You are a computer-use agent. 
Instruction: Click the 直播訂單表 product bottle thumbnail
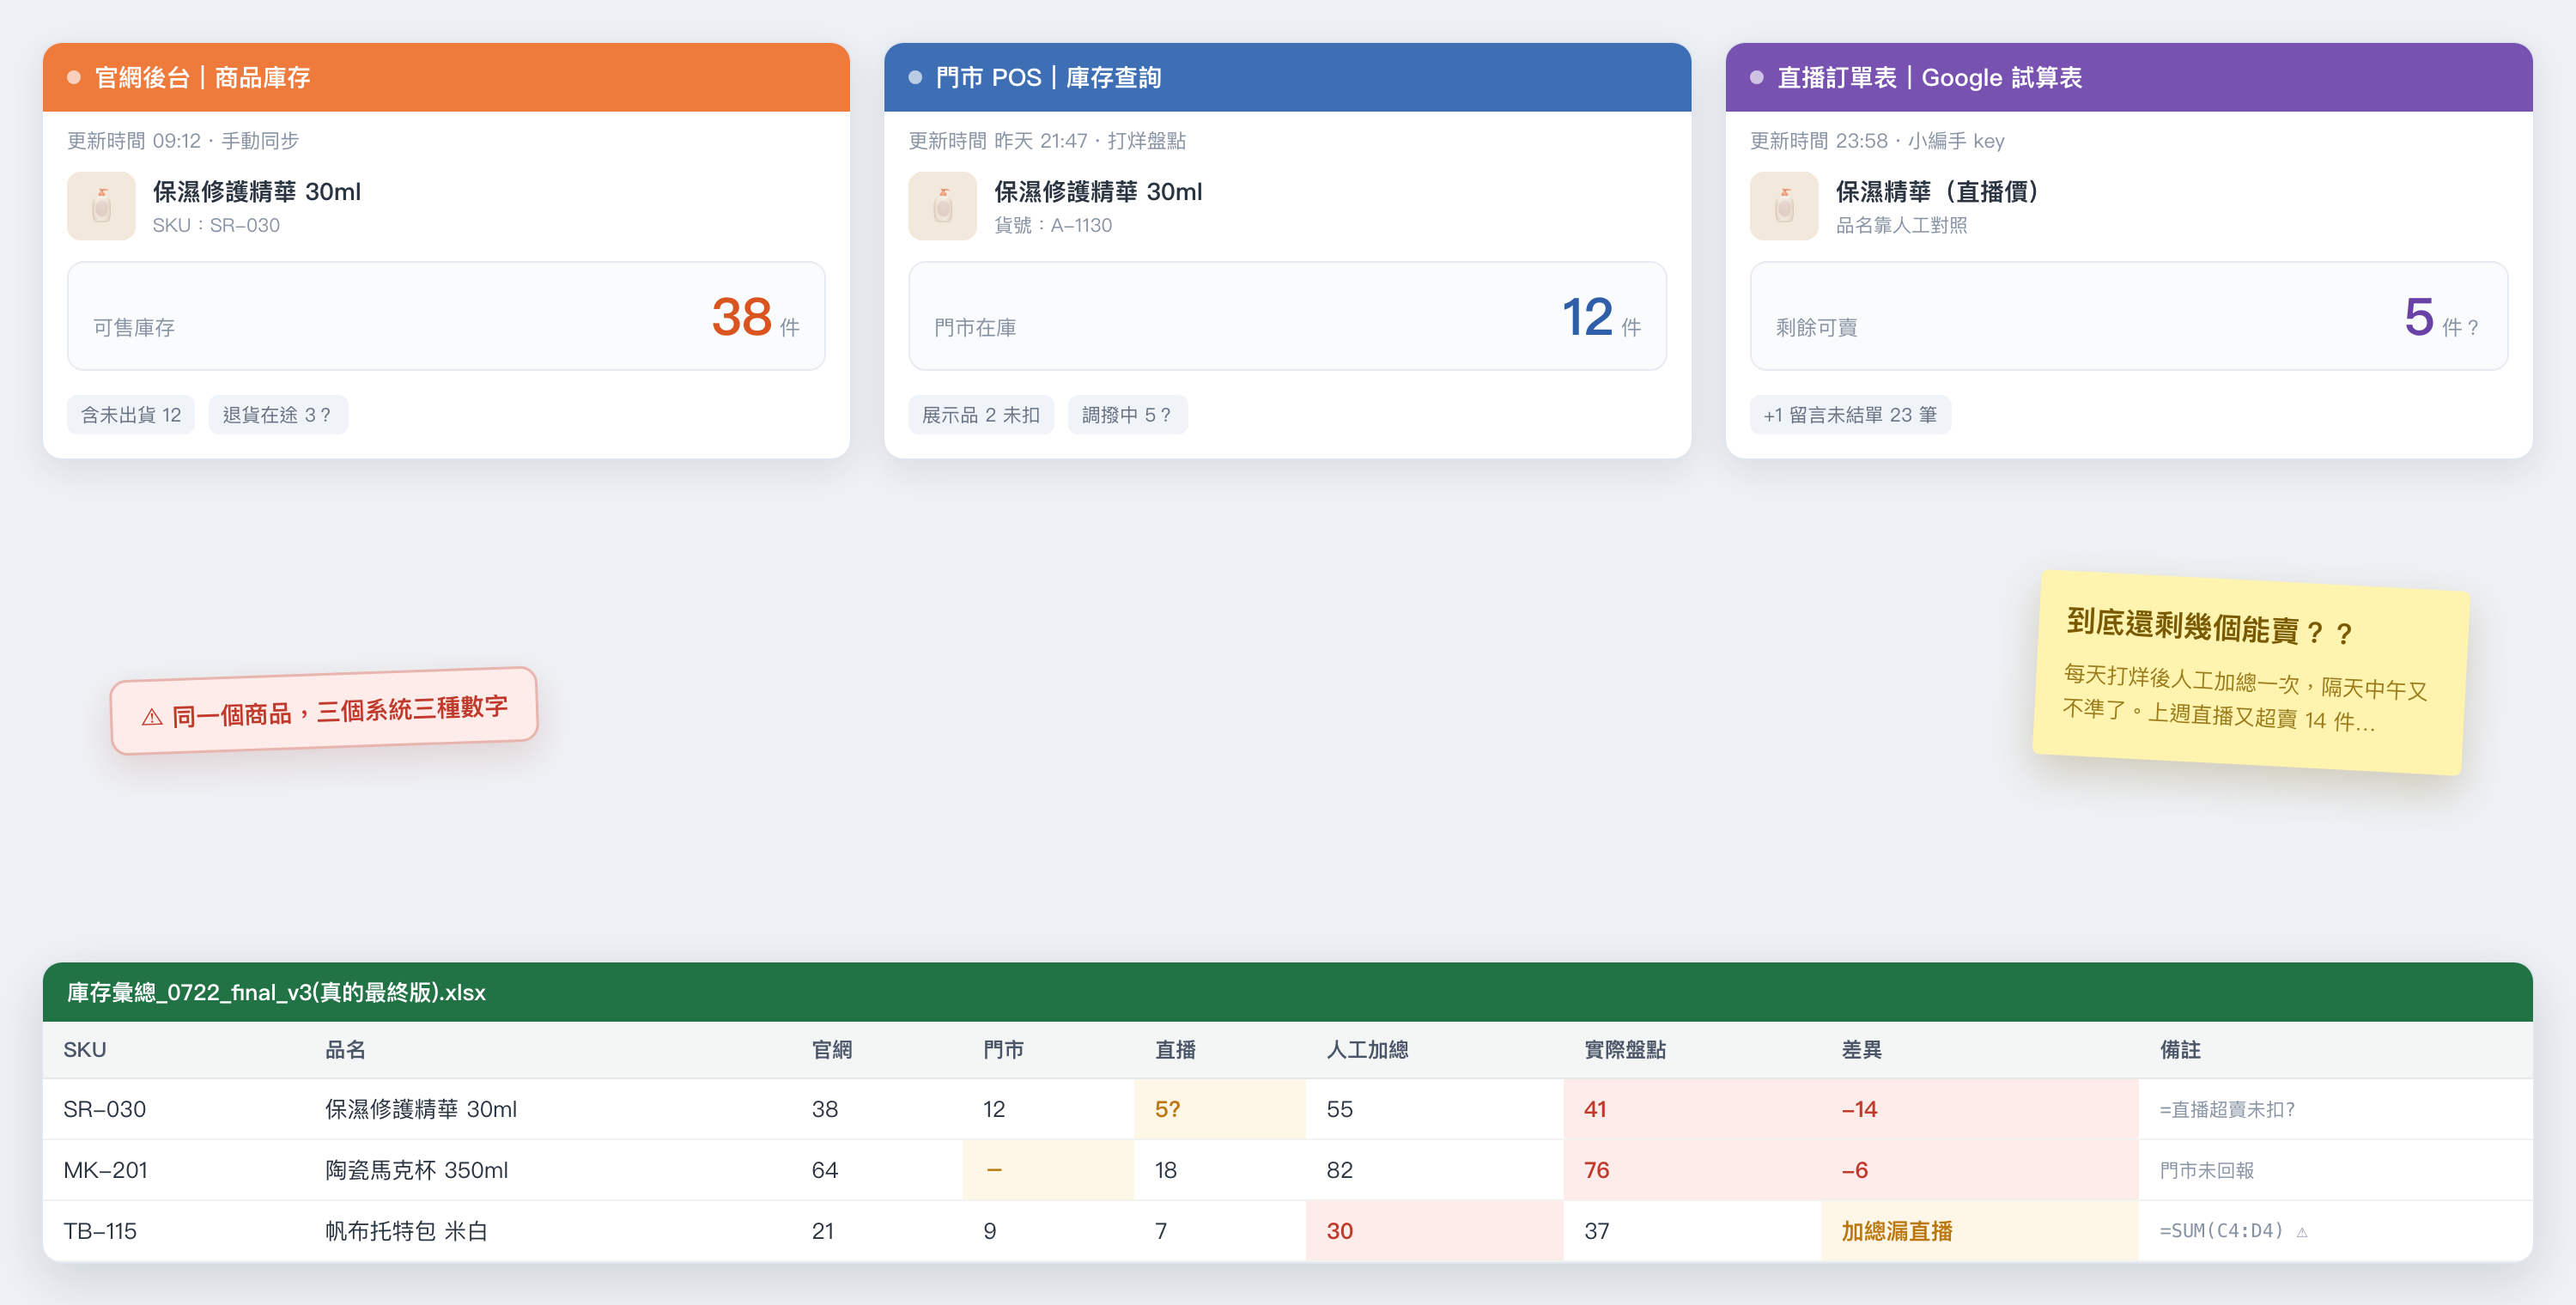tap(1784, 206)
